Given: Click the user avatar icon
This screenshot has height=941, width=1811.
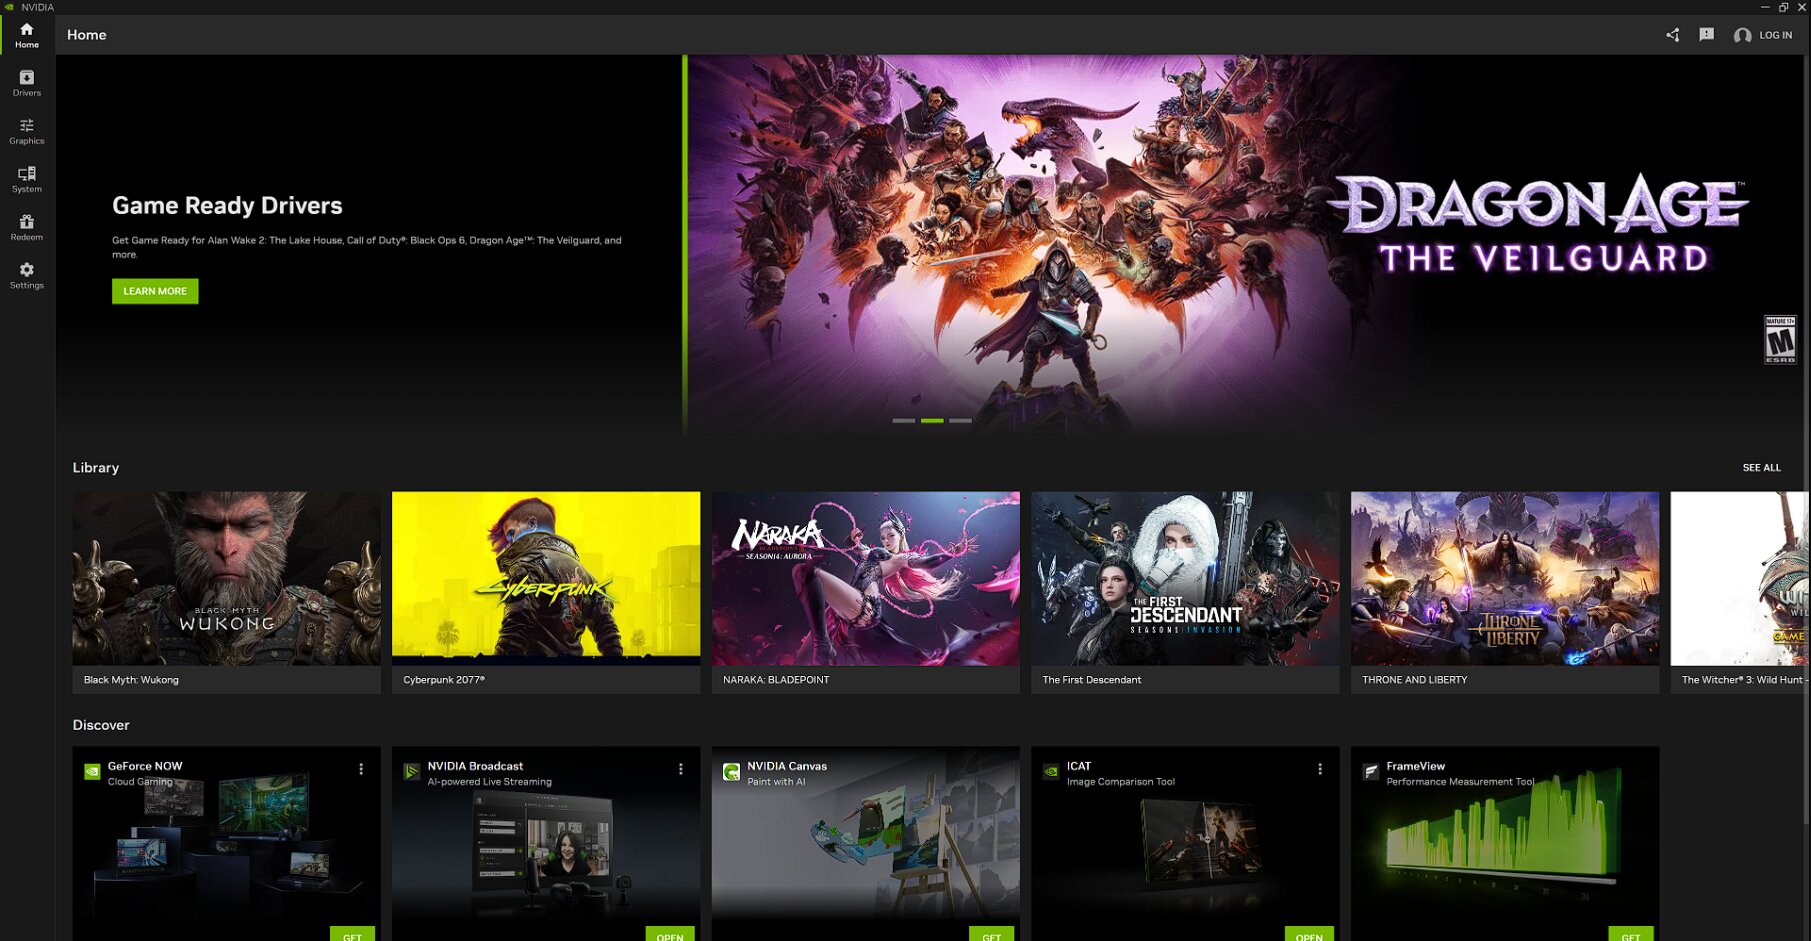Looking at the screenshot, I should tap(1742, 35).
